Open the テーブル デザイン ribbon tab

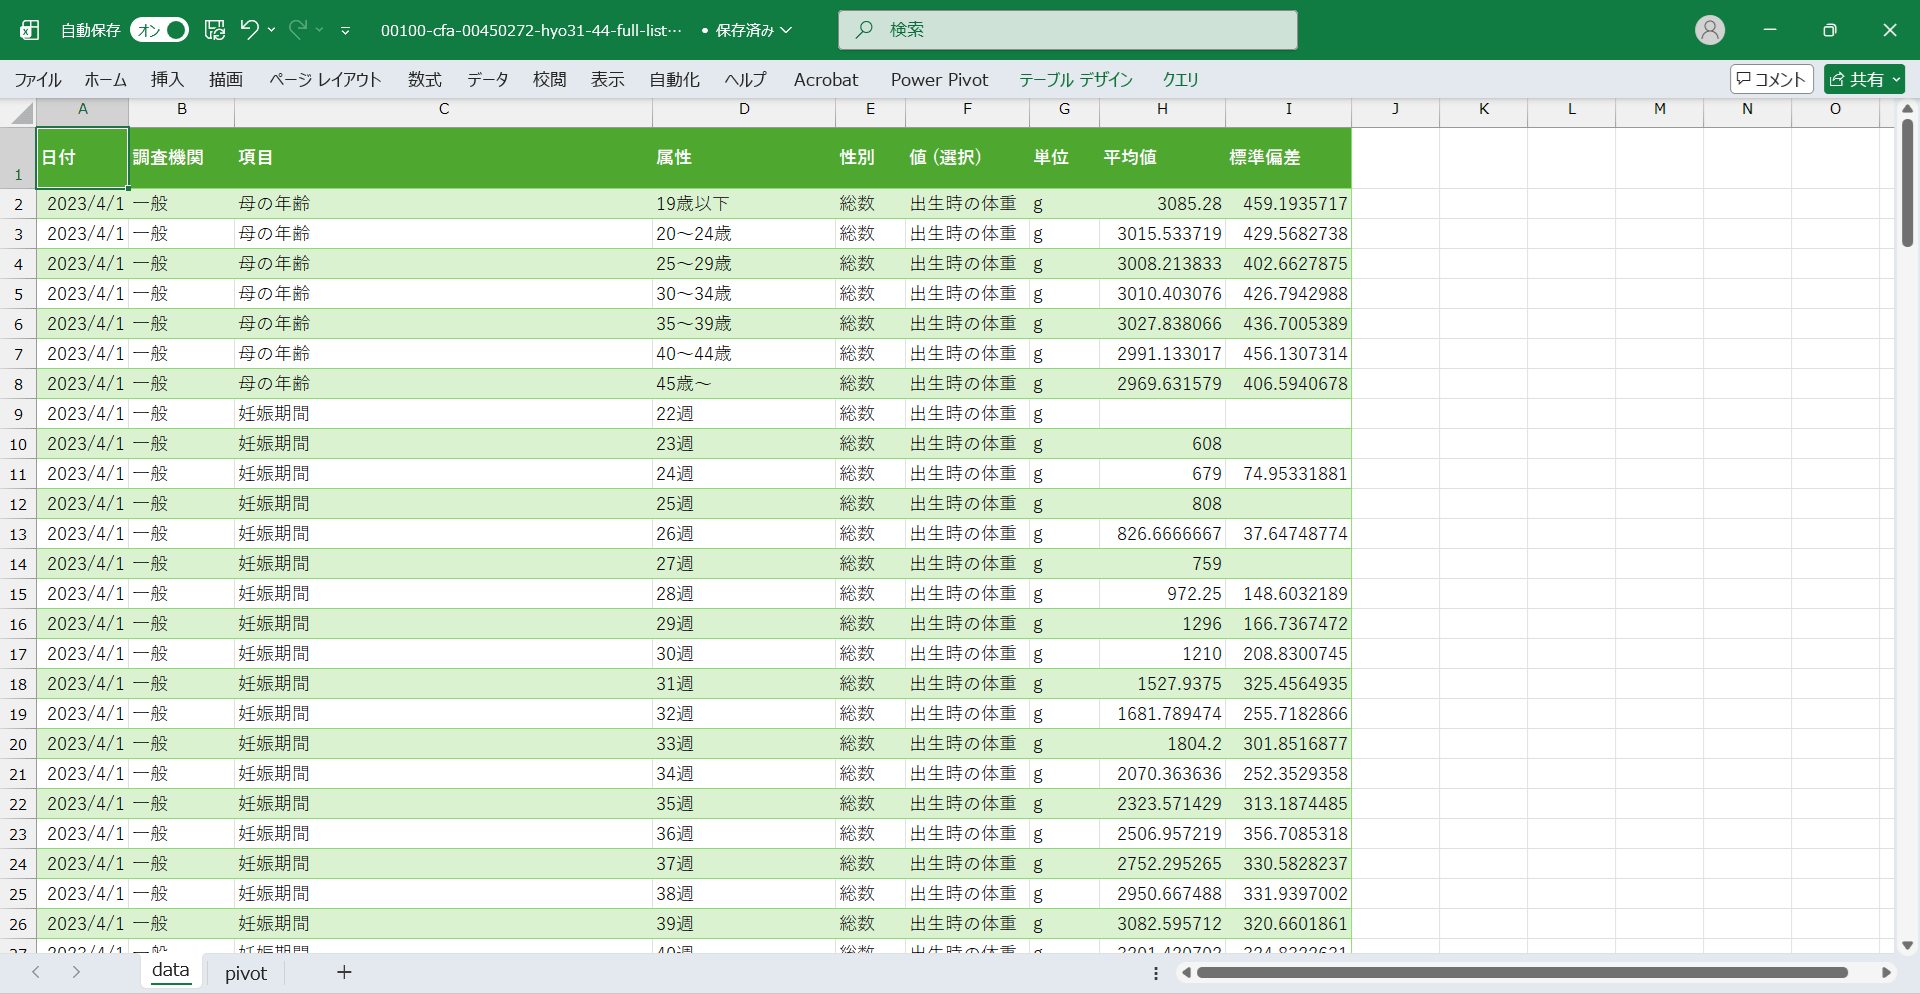tap(1075, 80)
